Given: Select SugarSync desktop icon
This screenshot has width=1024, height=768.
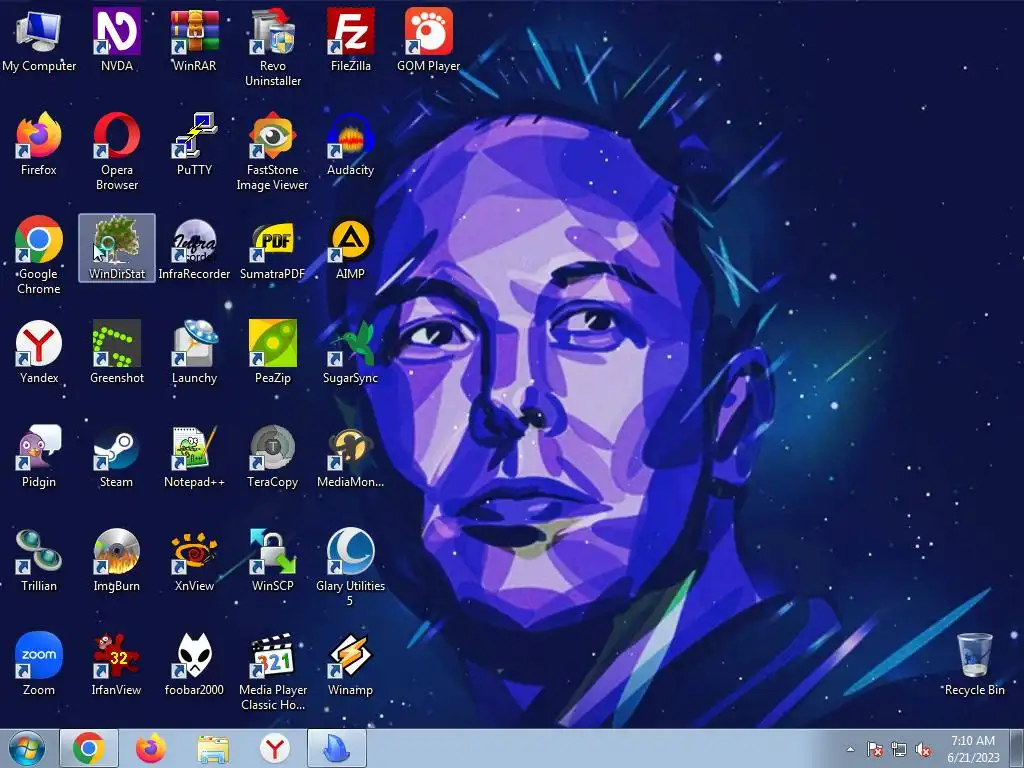Looking at the screenshot, I should point(351,352).
